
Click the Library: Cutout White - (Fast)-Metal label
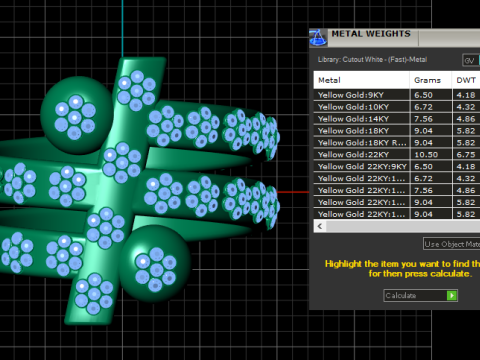coord(372,60)
